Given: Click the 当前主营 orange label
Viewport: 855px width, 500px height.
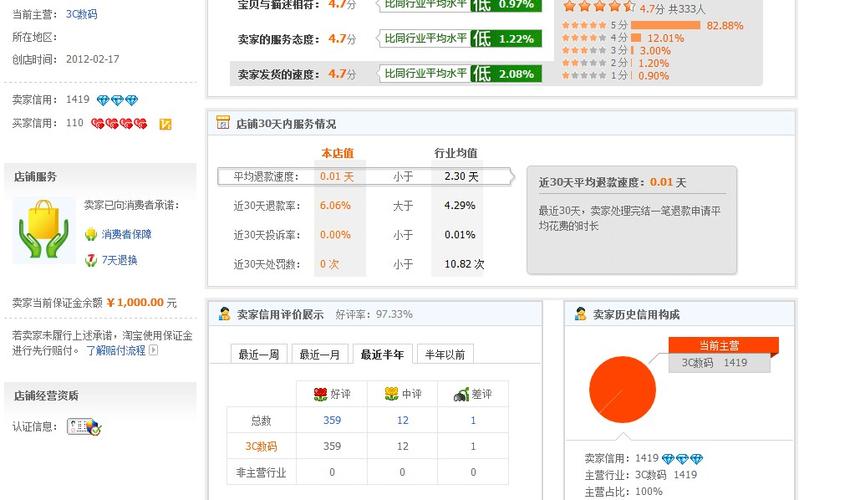Looking at the screenshot, I should (x=723, y=345).
